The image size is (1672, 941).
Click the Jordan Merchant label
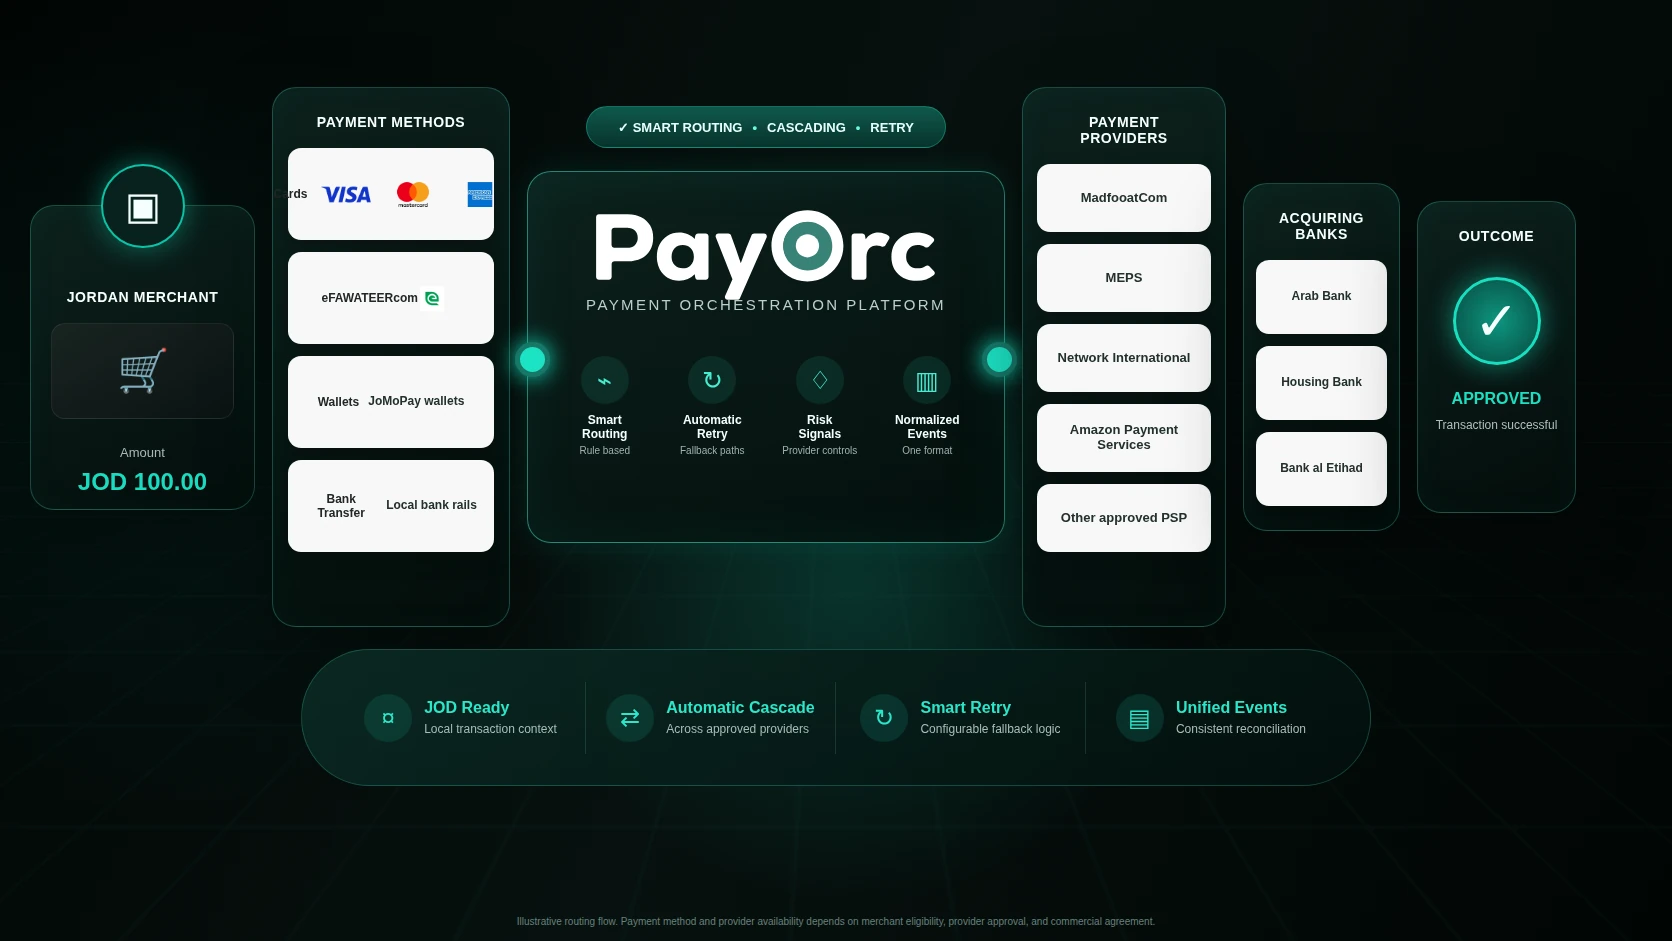pos(142,297)
